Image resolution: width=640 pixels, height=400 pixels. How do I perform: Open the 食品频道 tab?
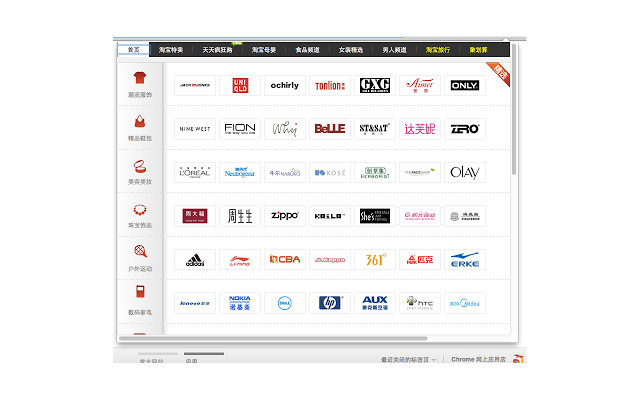tap(307, 50)
